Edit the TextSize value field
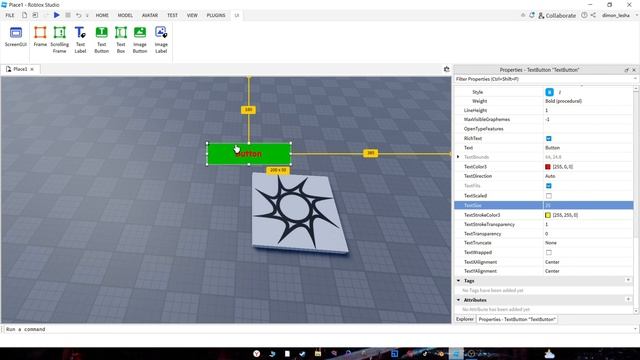Screen dimensions: 640x360 (x=588, y=205)
